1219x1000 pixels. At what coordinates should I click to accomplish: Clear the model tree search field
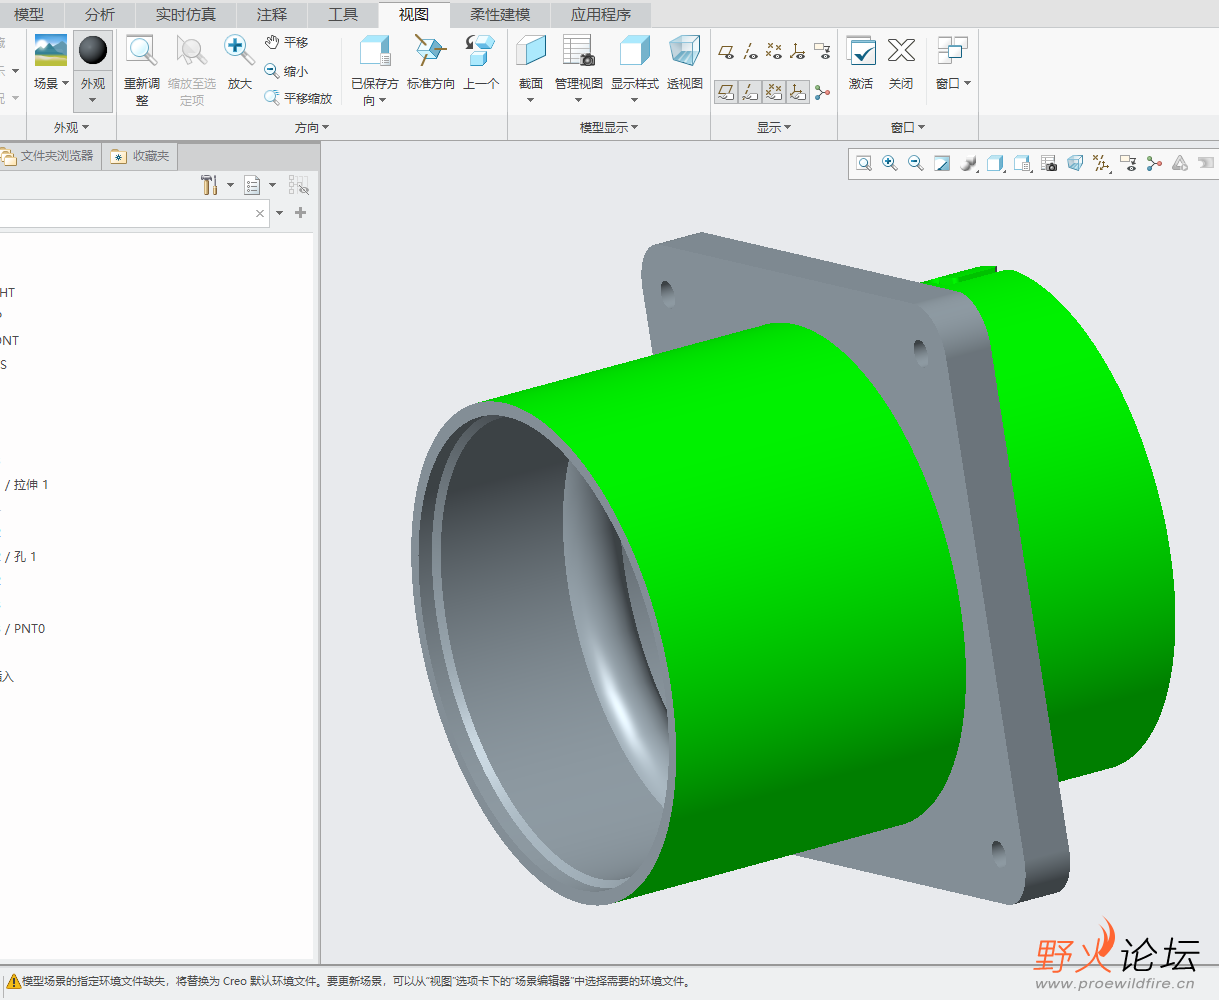(x=260, y=213)
